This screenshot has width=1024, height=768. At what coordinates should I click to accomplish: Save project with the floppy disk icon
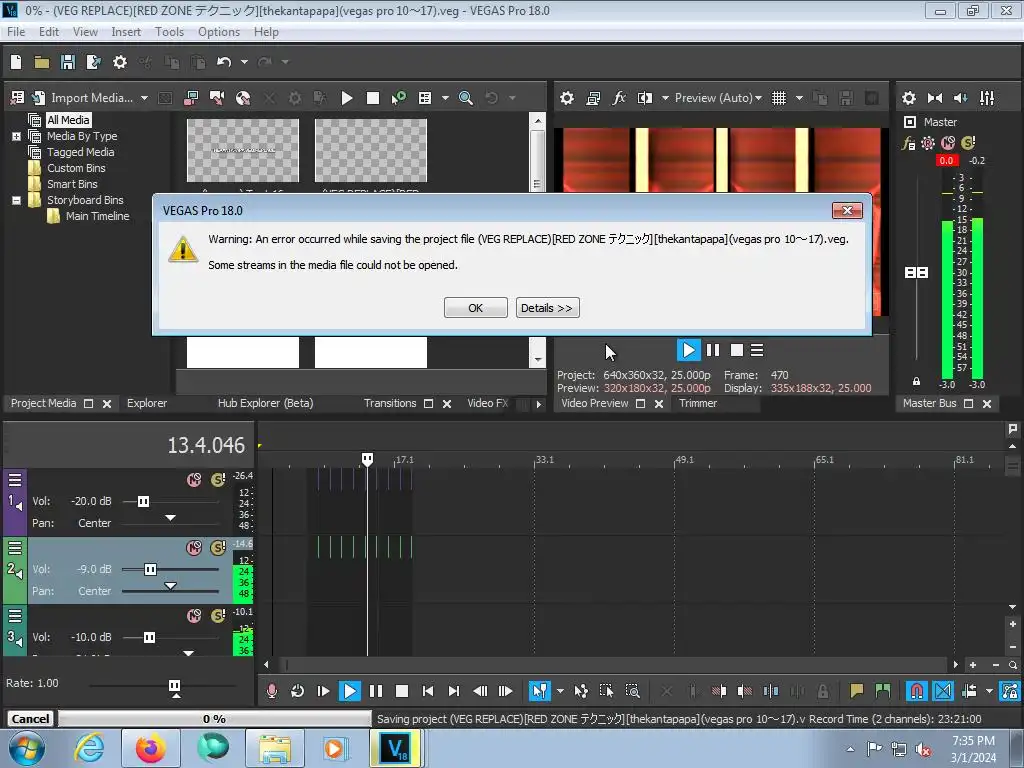pos(68,62)
